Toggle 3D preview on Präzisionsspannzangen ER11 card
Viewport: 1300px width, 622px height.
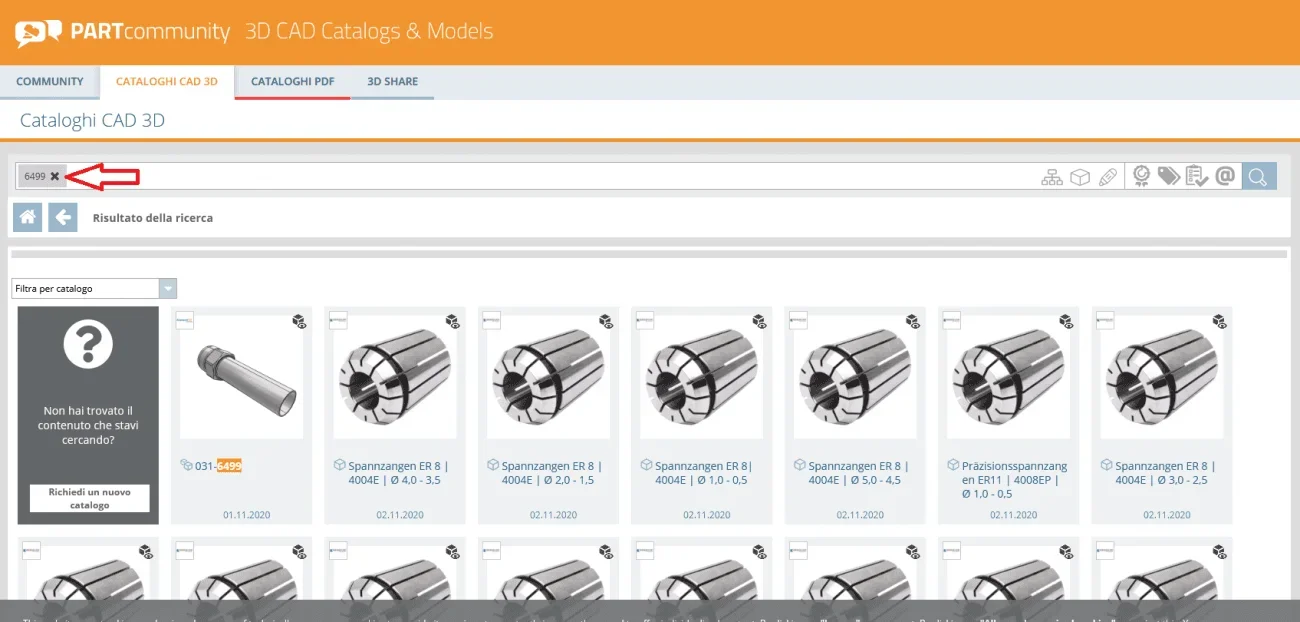pos(1066,321)
